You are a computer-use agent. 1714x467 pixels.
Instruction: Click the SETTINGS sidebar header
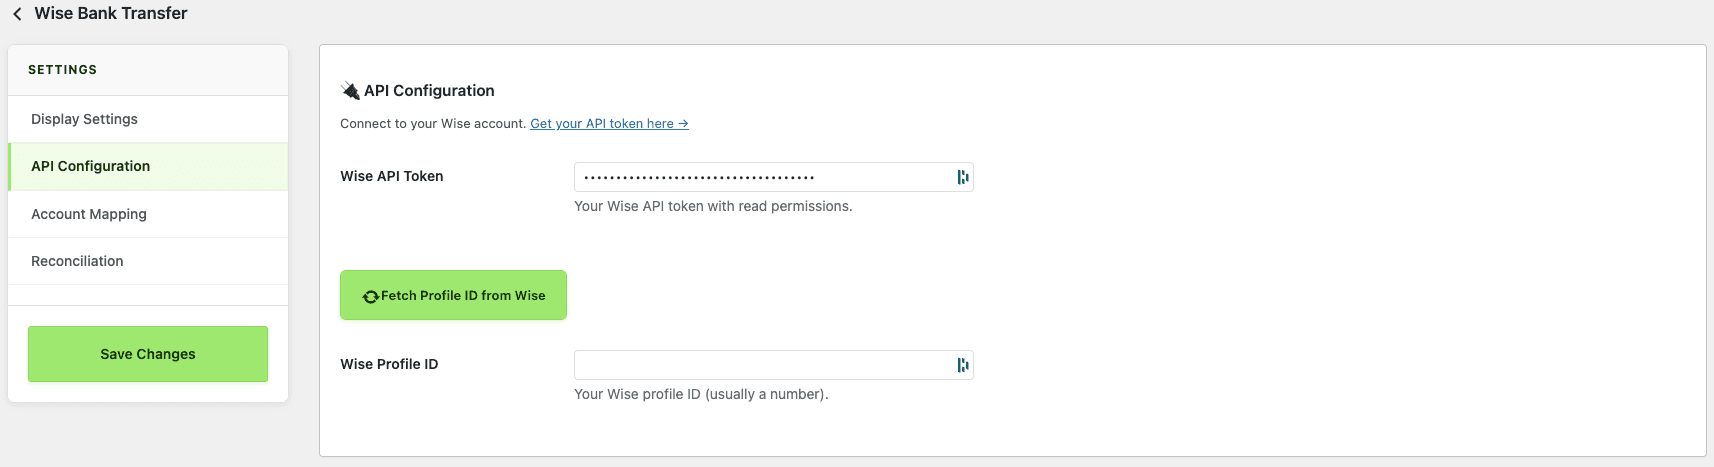(62, 70)
